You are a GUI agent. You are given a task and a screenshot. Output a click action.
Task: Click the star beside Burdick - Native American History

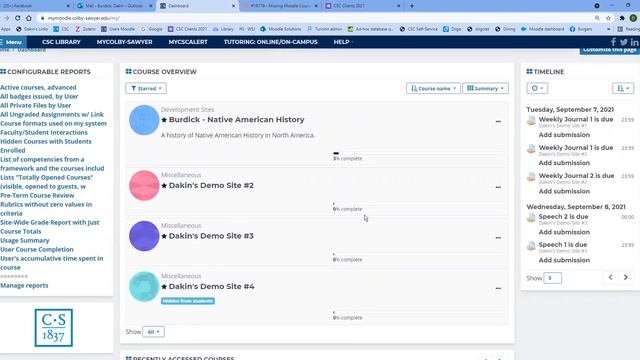click(164, 120)
